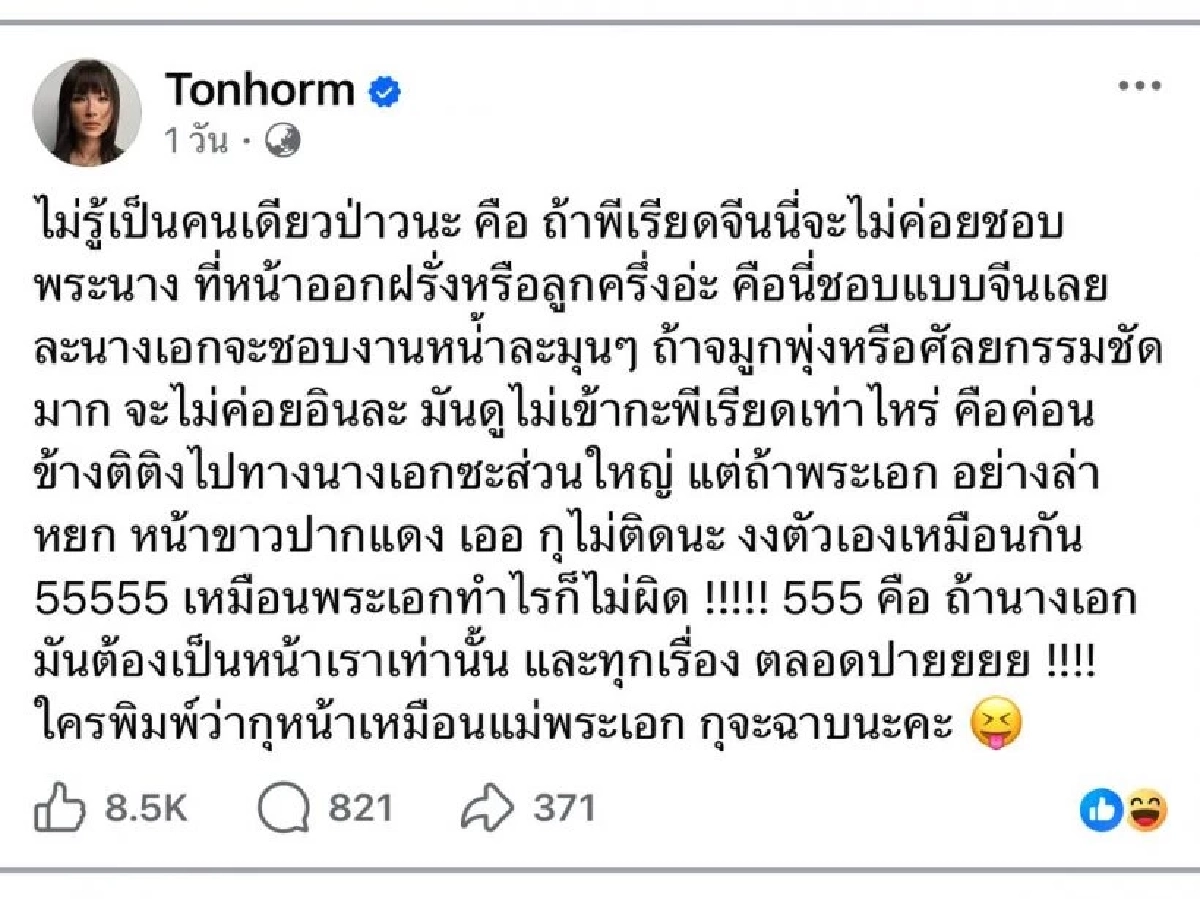Click the blue verified badge beside Tonhorm
Screen dimensions: 1200x899
(x=382, y=90)
